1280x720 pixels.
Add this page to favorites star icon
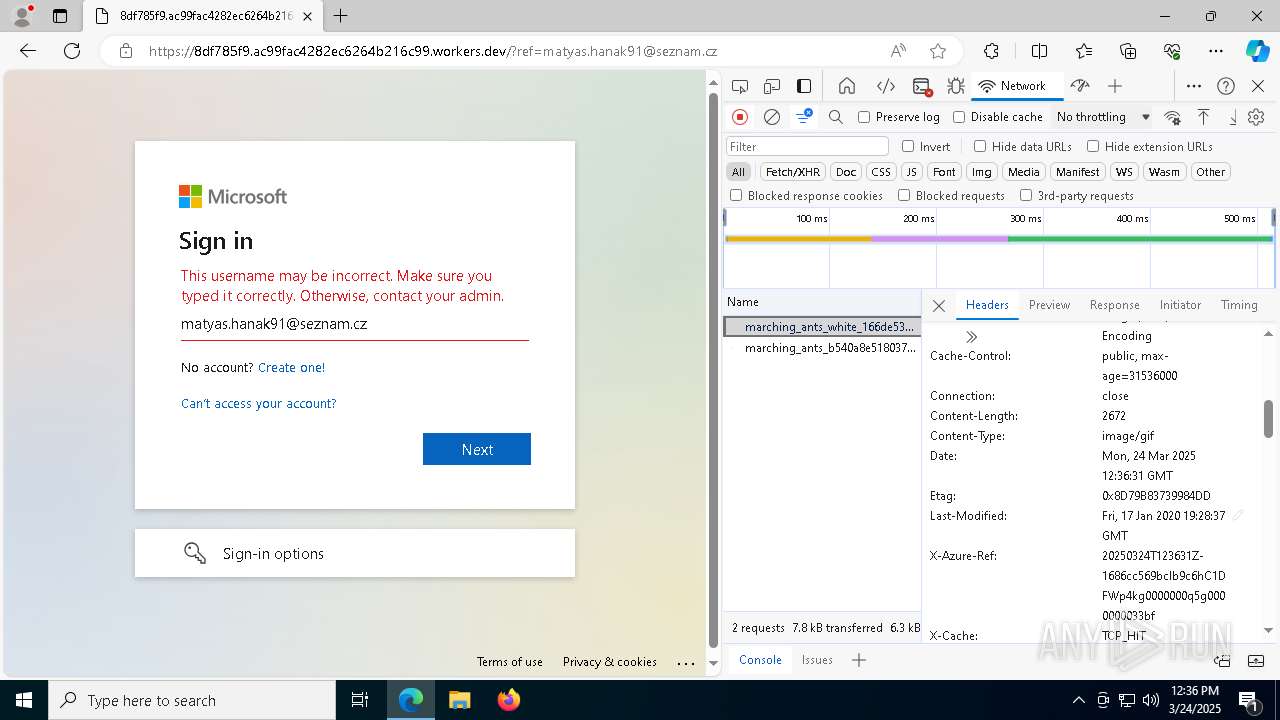[x=938, y=51]
